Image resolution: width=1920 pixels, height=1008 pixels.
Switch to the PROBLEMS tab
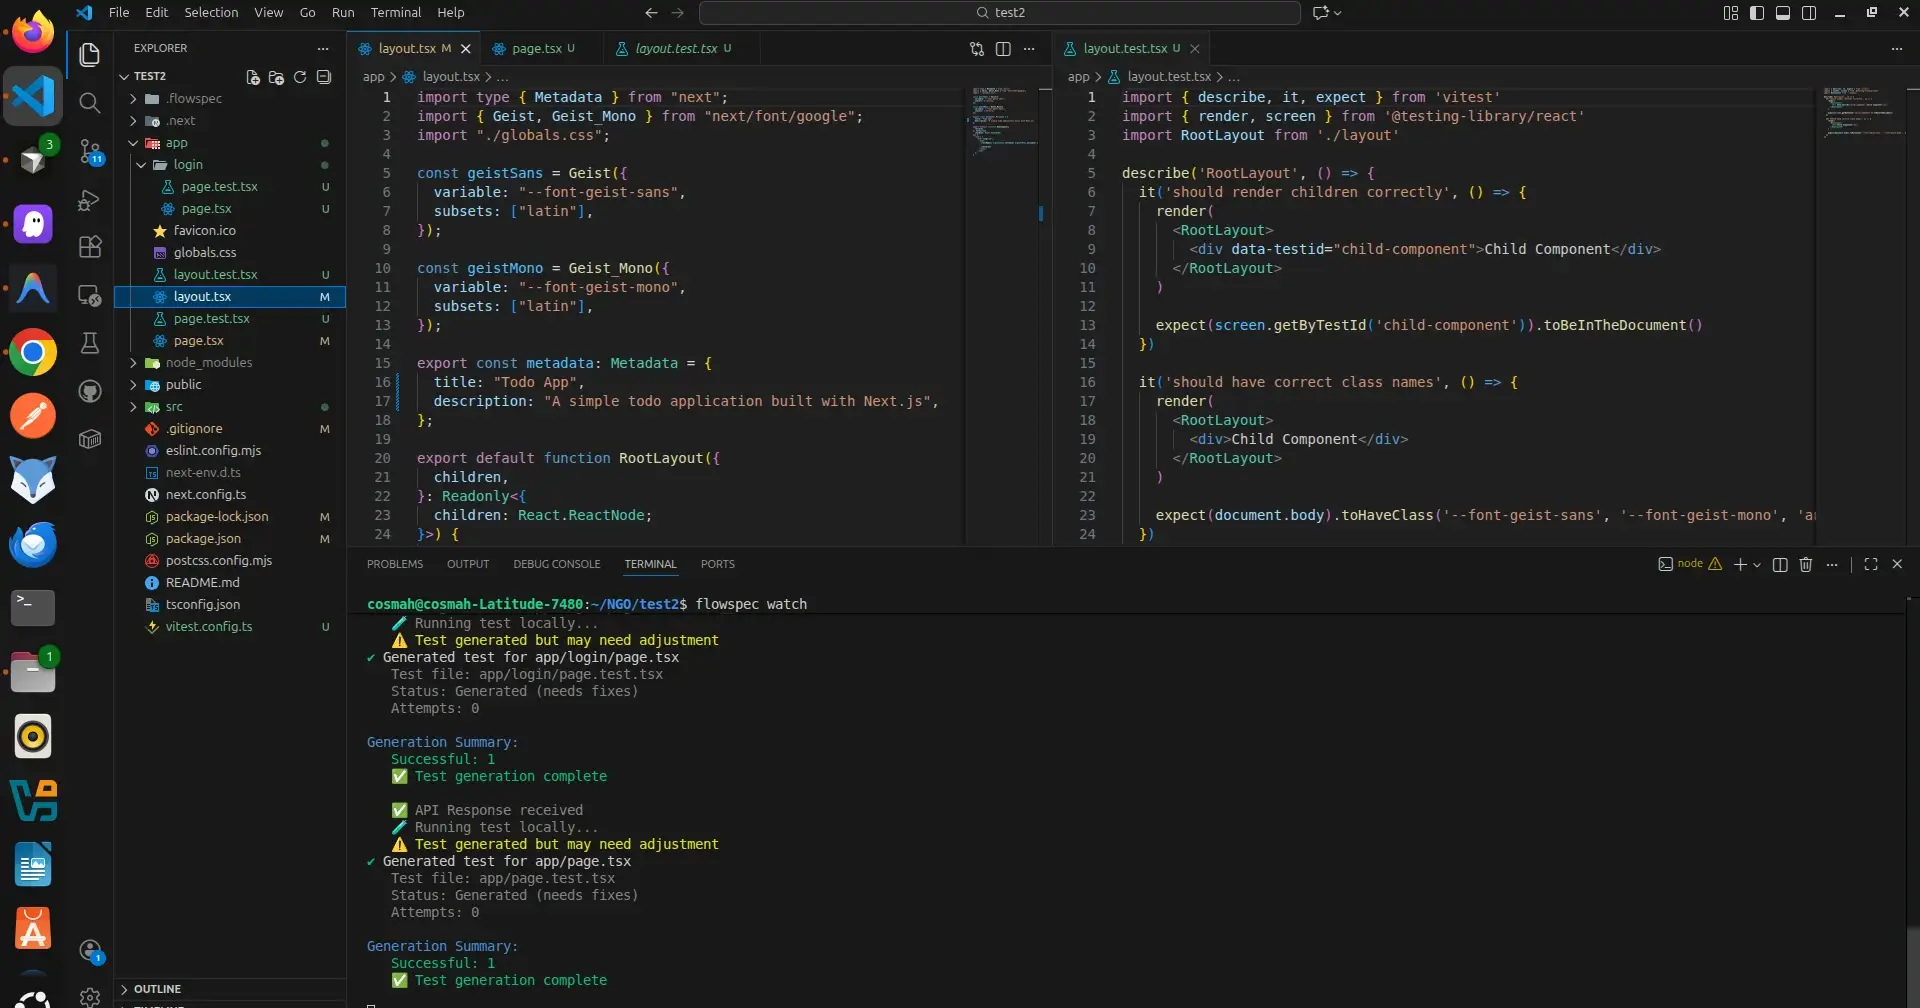point(395,564)
